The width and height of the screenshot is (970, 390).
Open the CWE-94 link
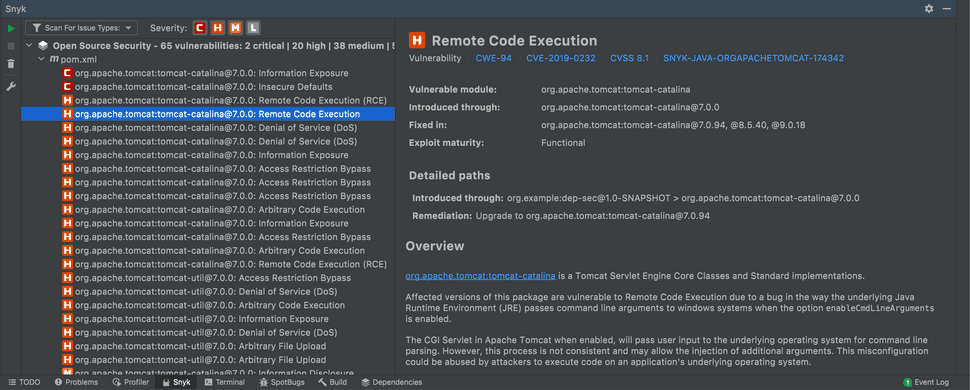[494, 58]
